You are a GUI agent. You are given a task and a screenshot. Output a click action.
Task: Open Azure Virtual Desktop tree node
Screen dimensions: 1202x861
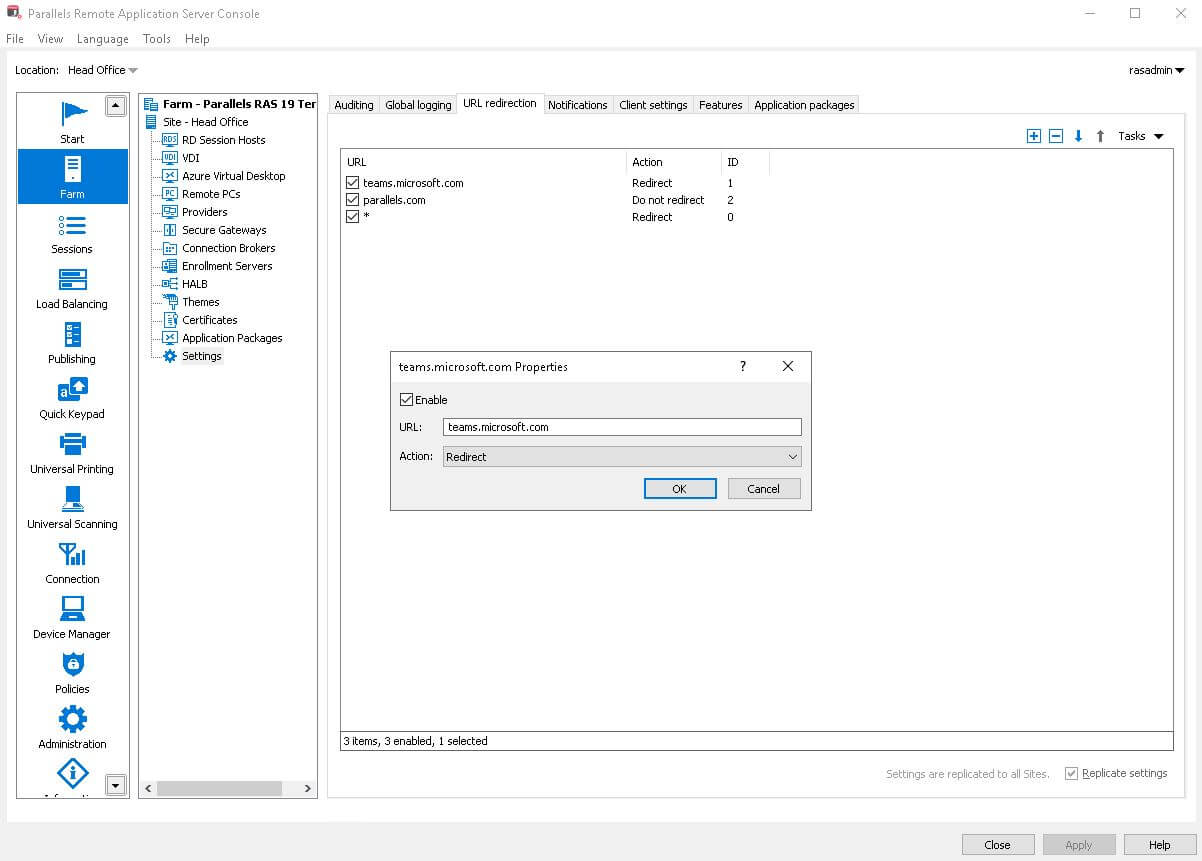click(x=233, y=176)
